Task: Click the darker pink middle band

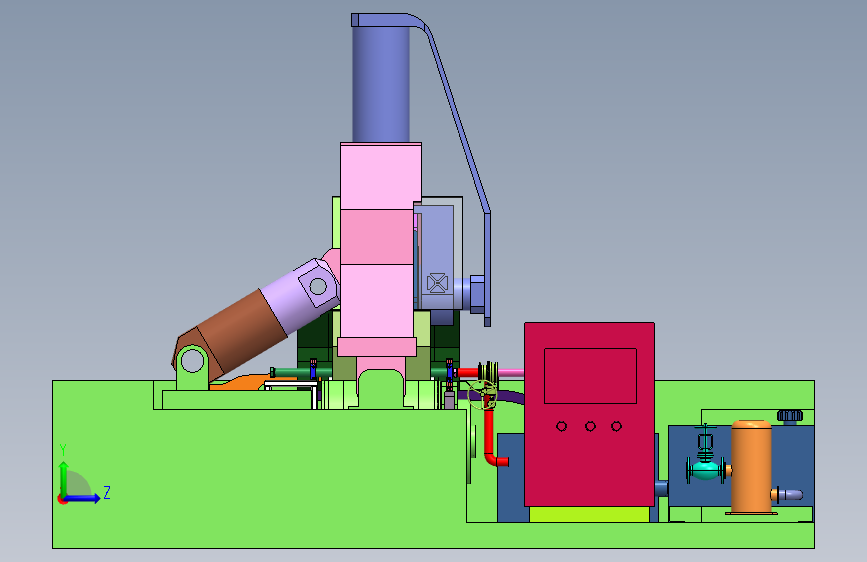Action: tap(377, 237)
